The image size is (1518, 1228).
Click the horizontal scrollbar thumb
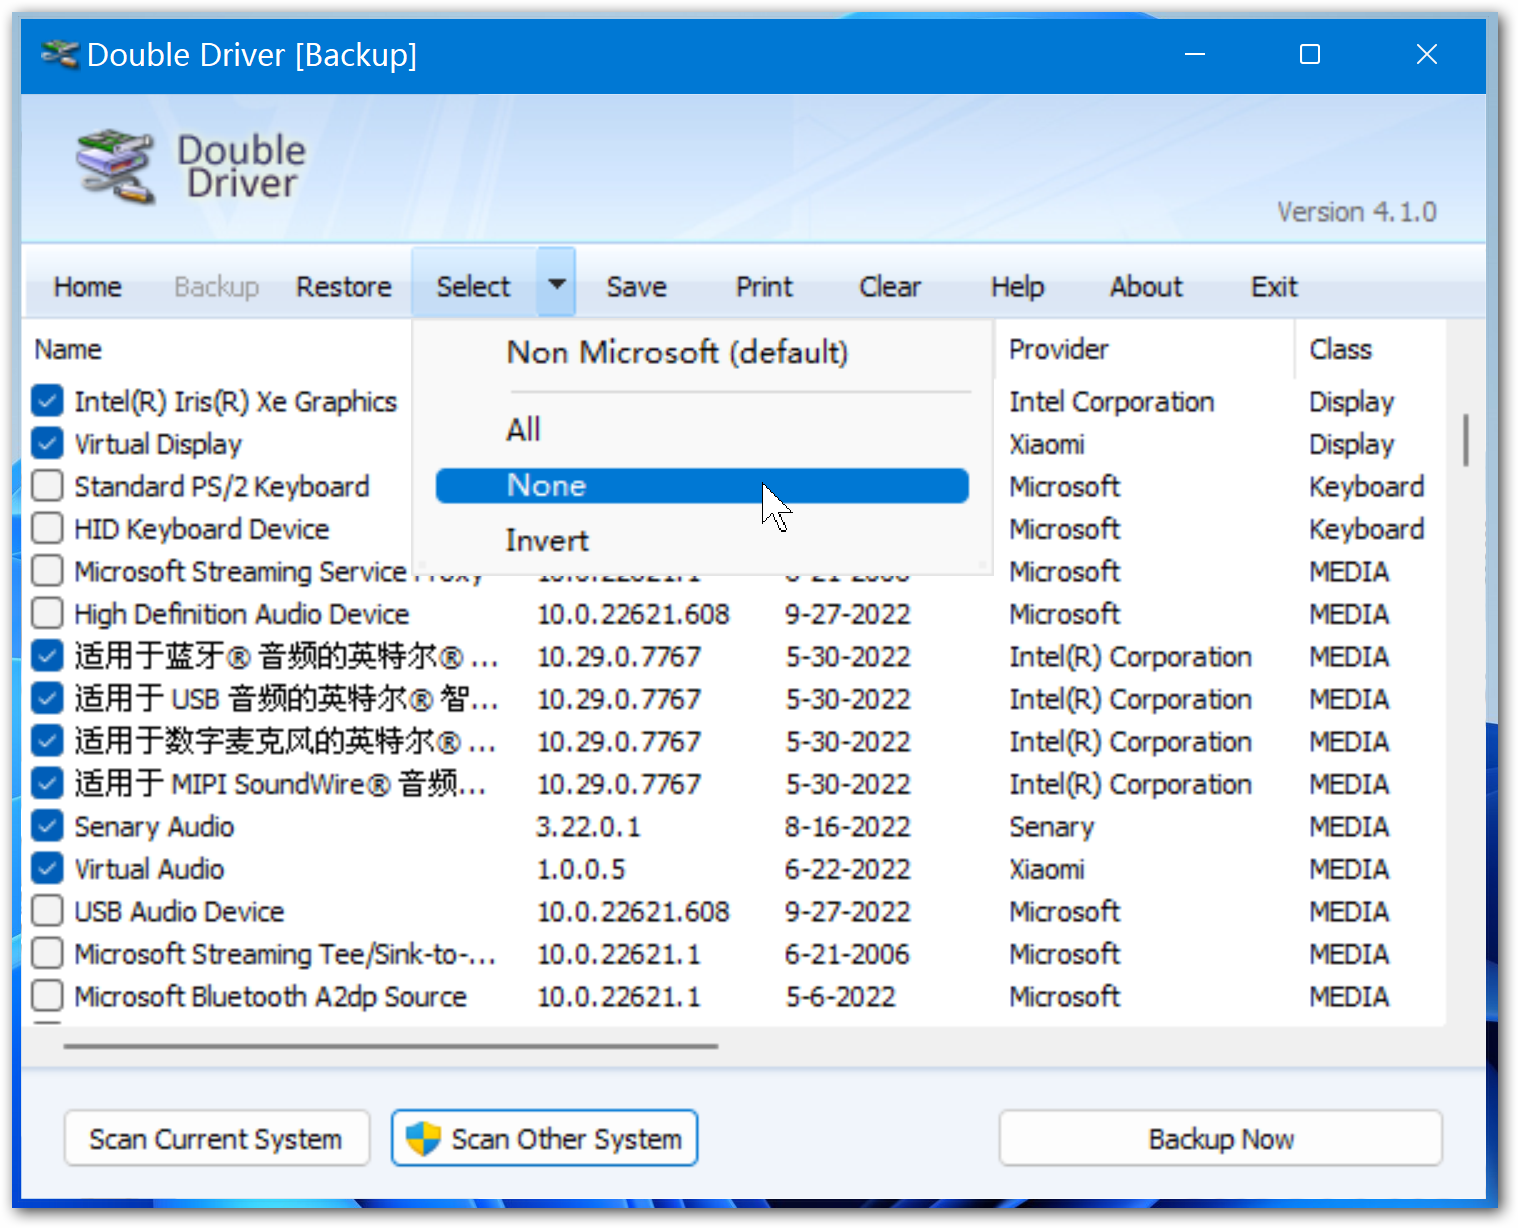(390, 1046)
